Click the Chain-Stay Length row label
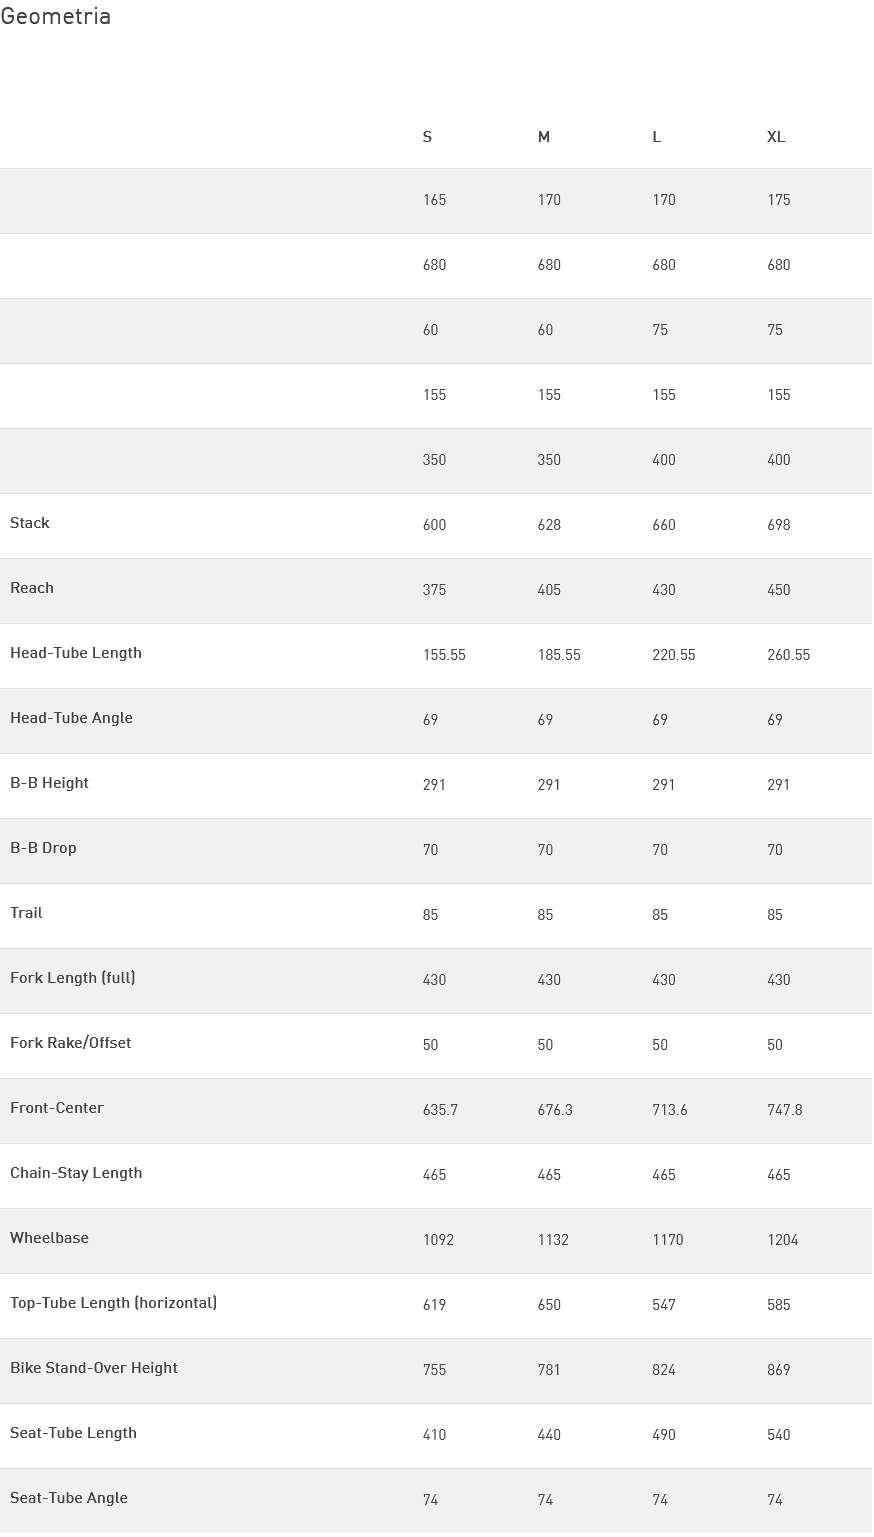Screen dimensions: 874x1537 tap(76, 1173)
